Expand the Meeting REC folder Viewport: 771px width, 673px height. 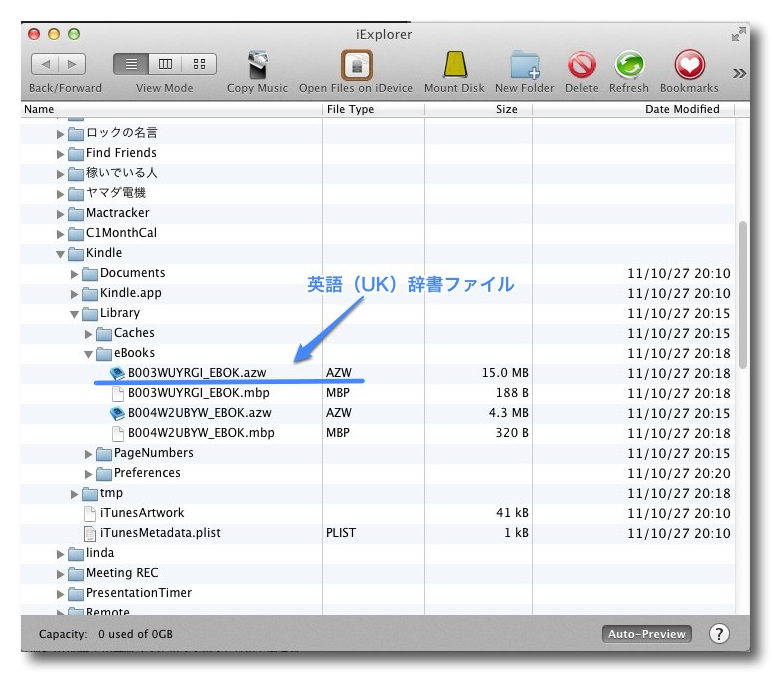point(60,574)
